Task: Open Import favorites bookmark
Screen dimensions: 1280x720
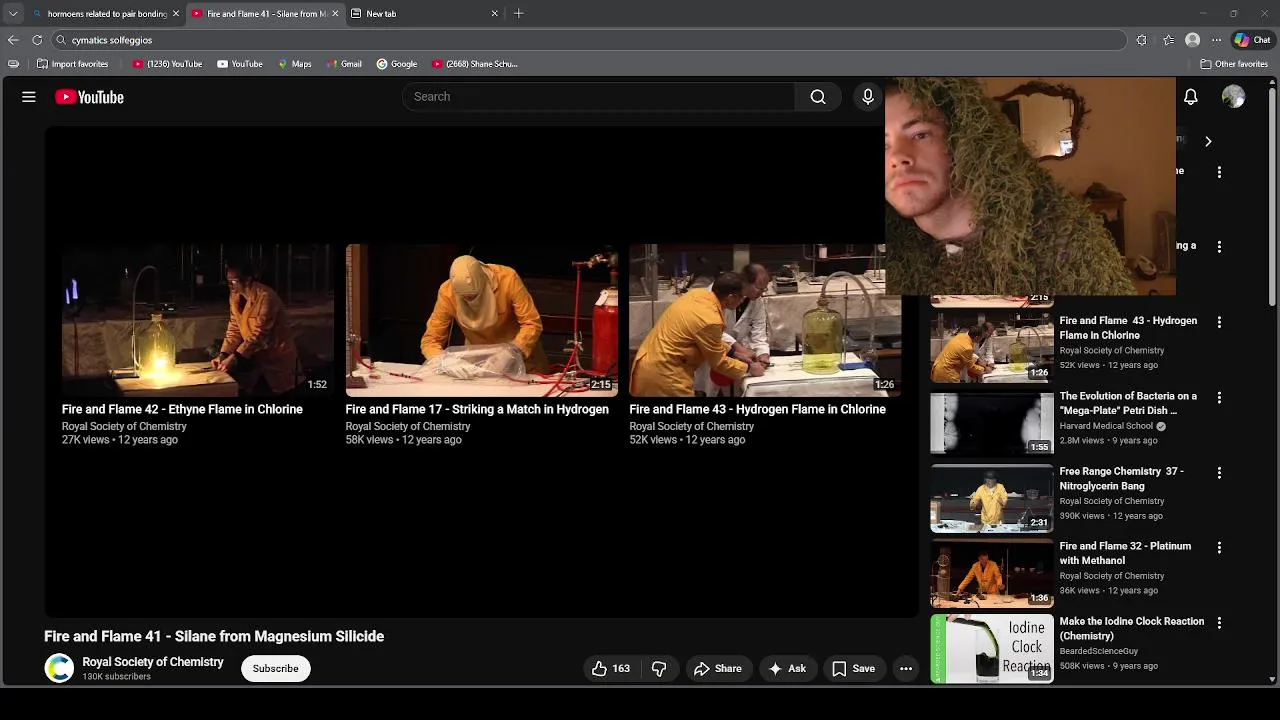Action: tap(72, 64)
